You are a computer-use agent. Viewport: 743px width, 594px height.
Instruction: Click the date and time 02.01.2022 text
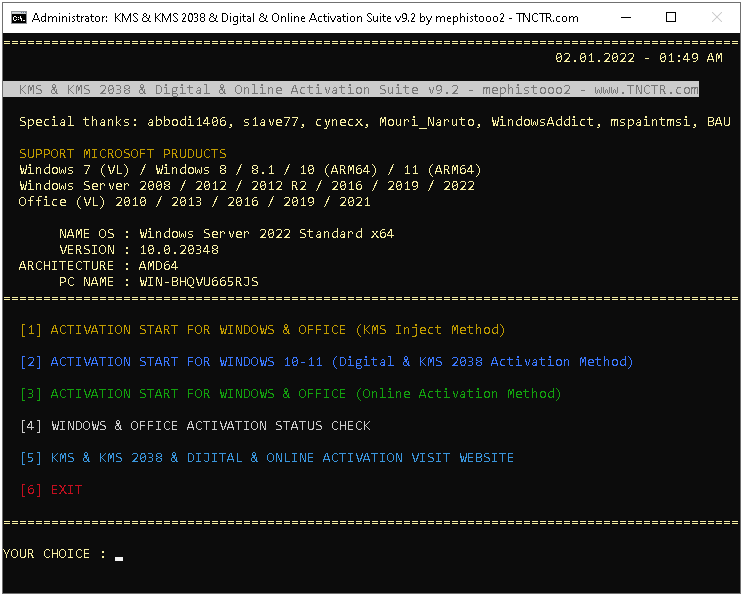pos(639,58)
